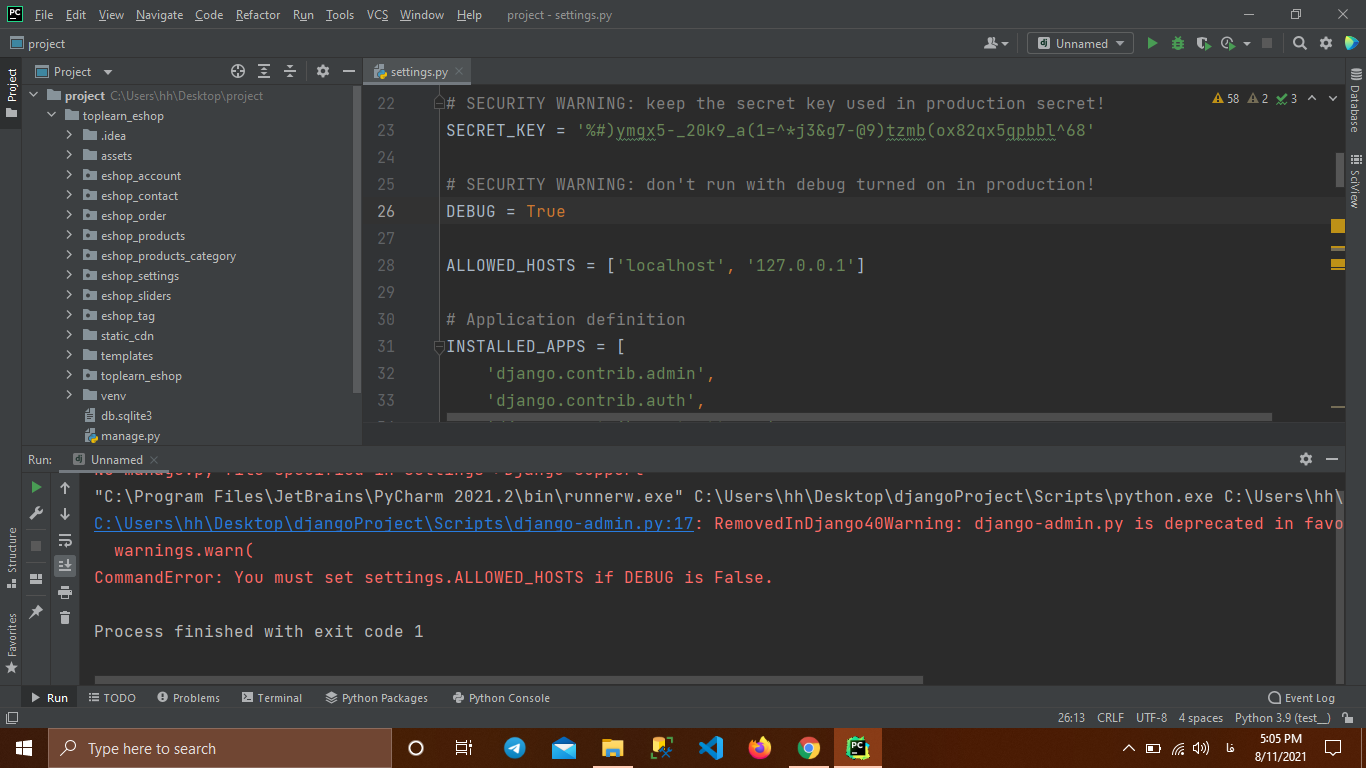This screenshot has width=1366, height=768.
Task: Switch to the Python Console tab
Action: [501, 698]
